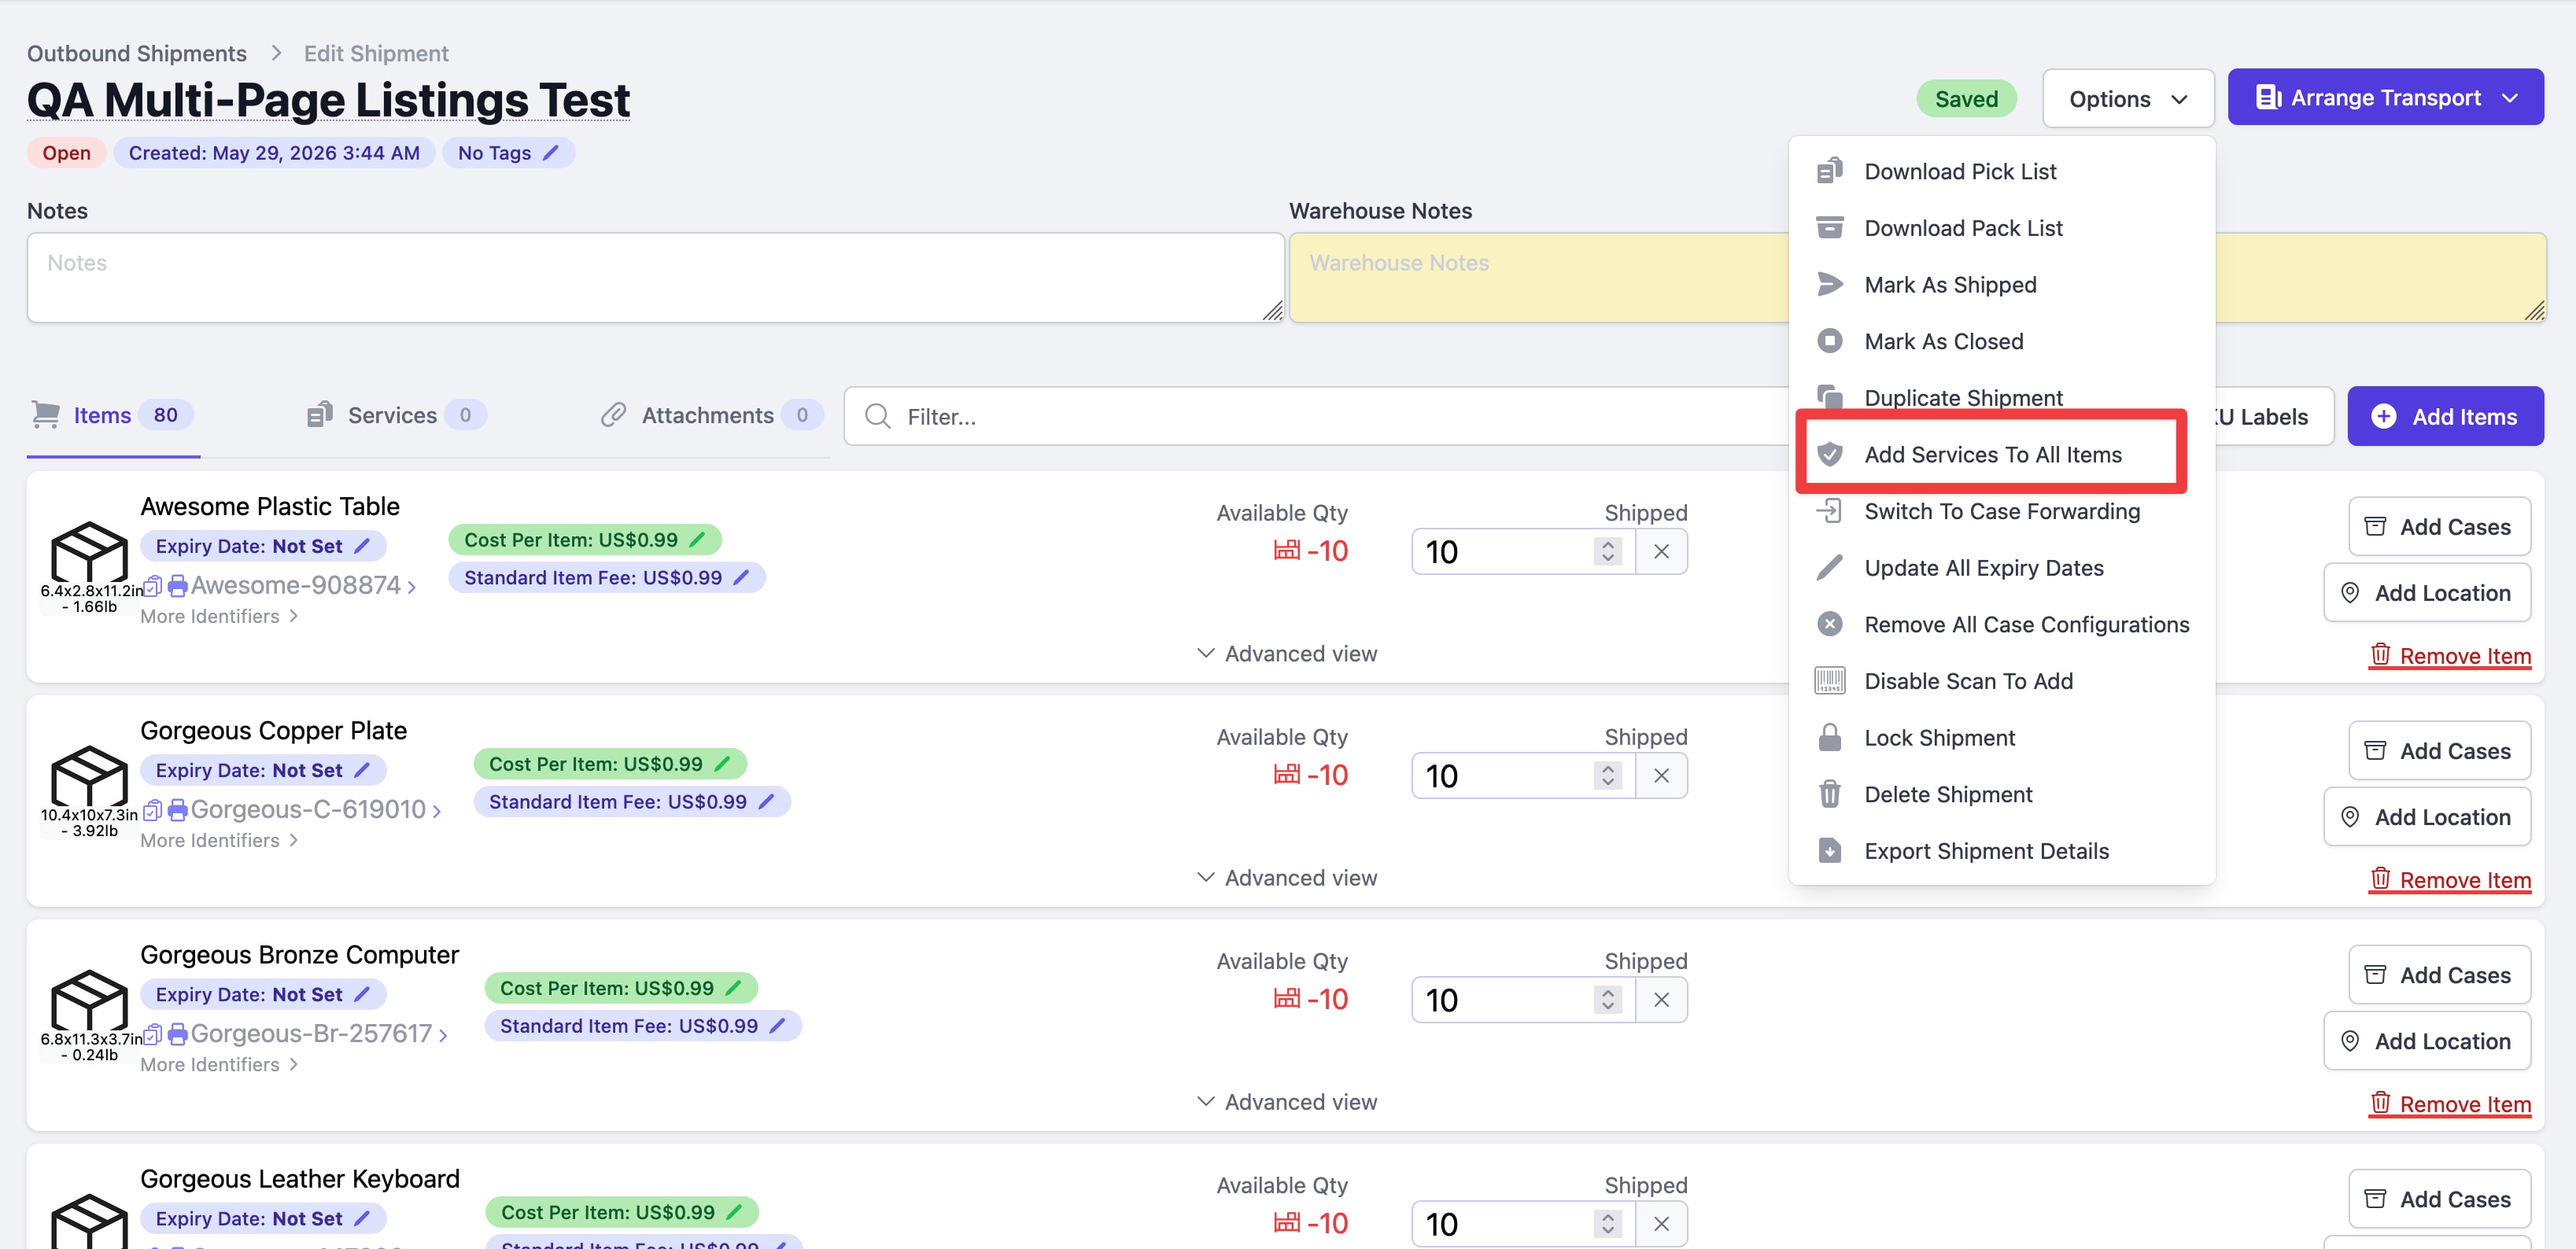Click the Add Items button
The image size is (2576, 1249).
(2445, 416)
